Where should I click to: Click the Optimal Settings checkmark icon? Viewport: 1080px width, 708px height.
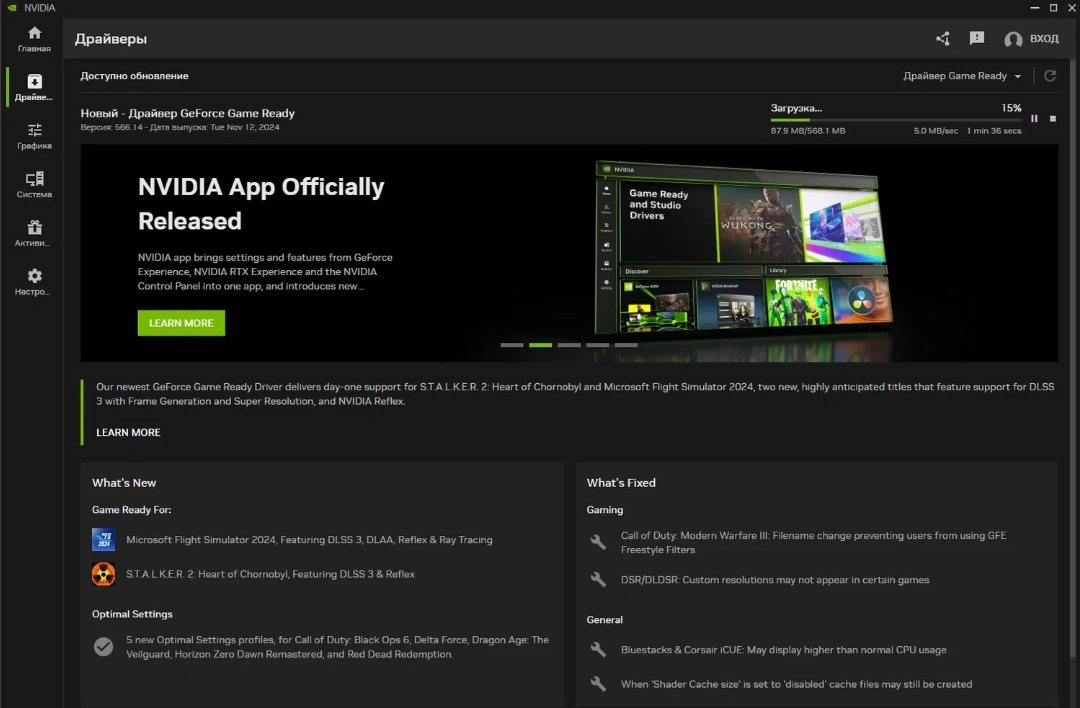103,647
